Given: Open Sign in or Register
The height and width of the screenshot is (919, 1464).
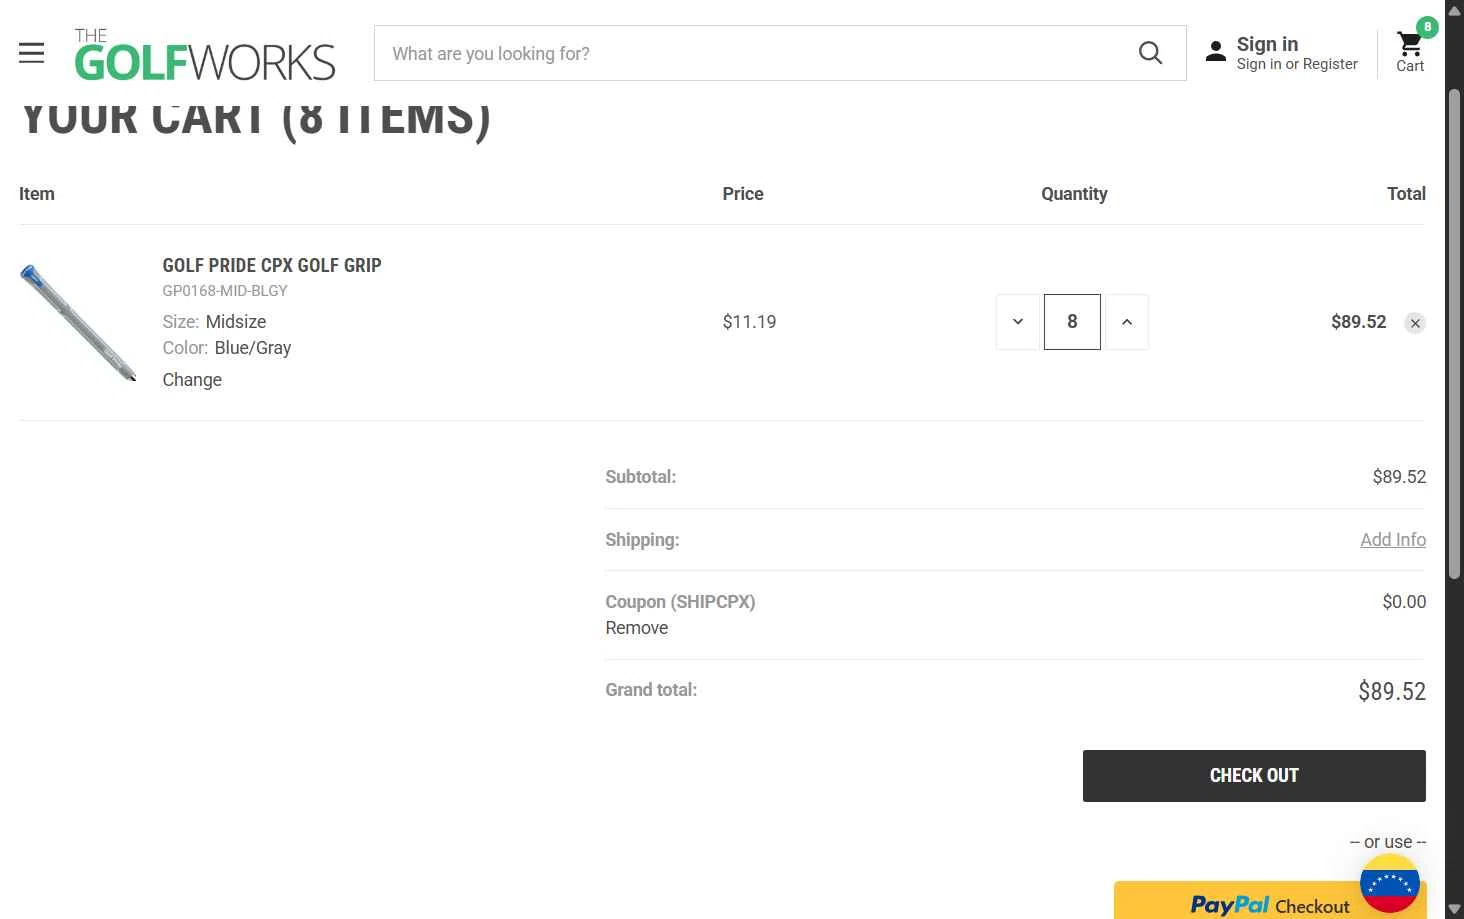Looking at the screenshot, I should coord(1297,64).
